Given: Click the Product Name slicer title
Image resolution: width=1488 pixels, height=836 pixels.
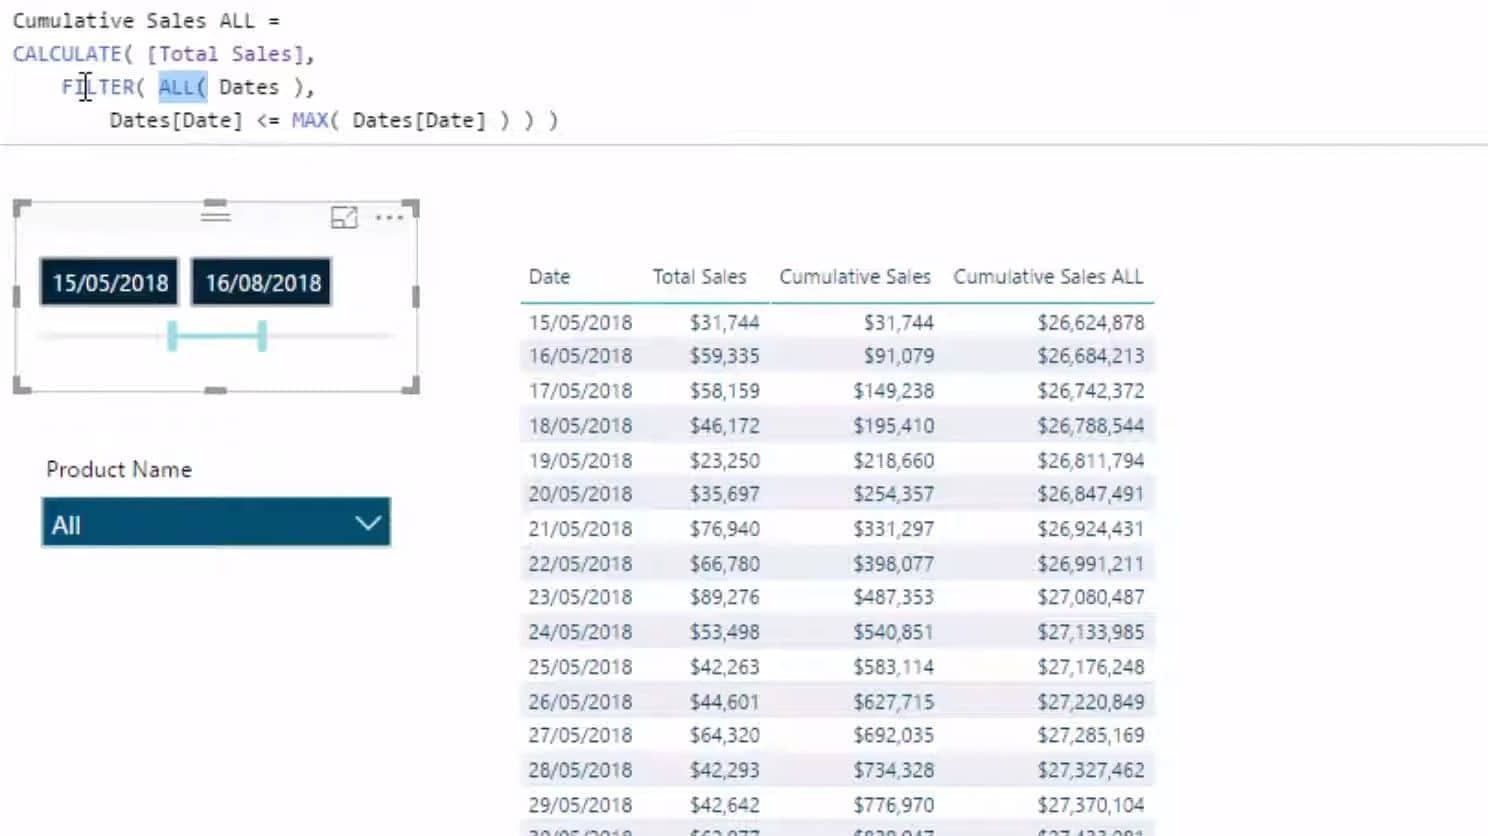Looking at the screenshot, I should pyautogui.click(x=119, y=469).
